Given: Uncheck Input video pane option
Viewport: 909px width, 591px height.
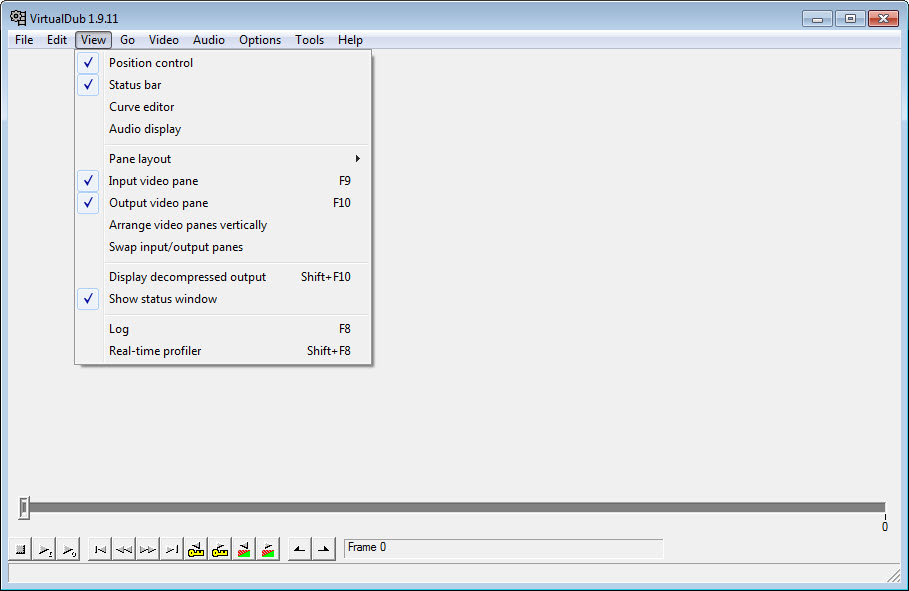Looking at the screenshot, I should (223, 181).
